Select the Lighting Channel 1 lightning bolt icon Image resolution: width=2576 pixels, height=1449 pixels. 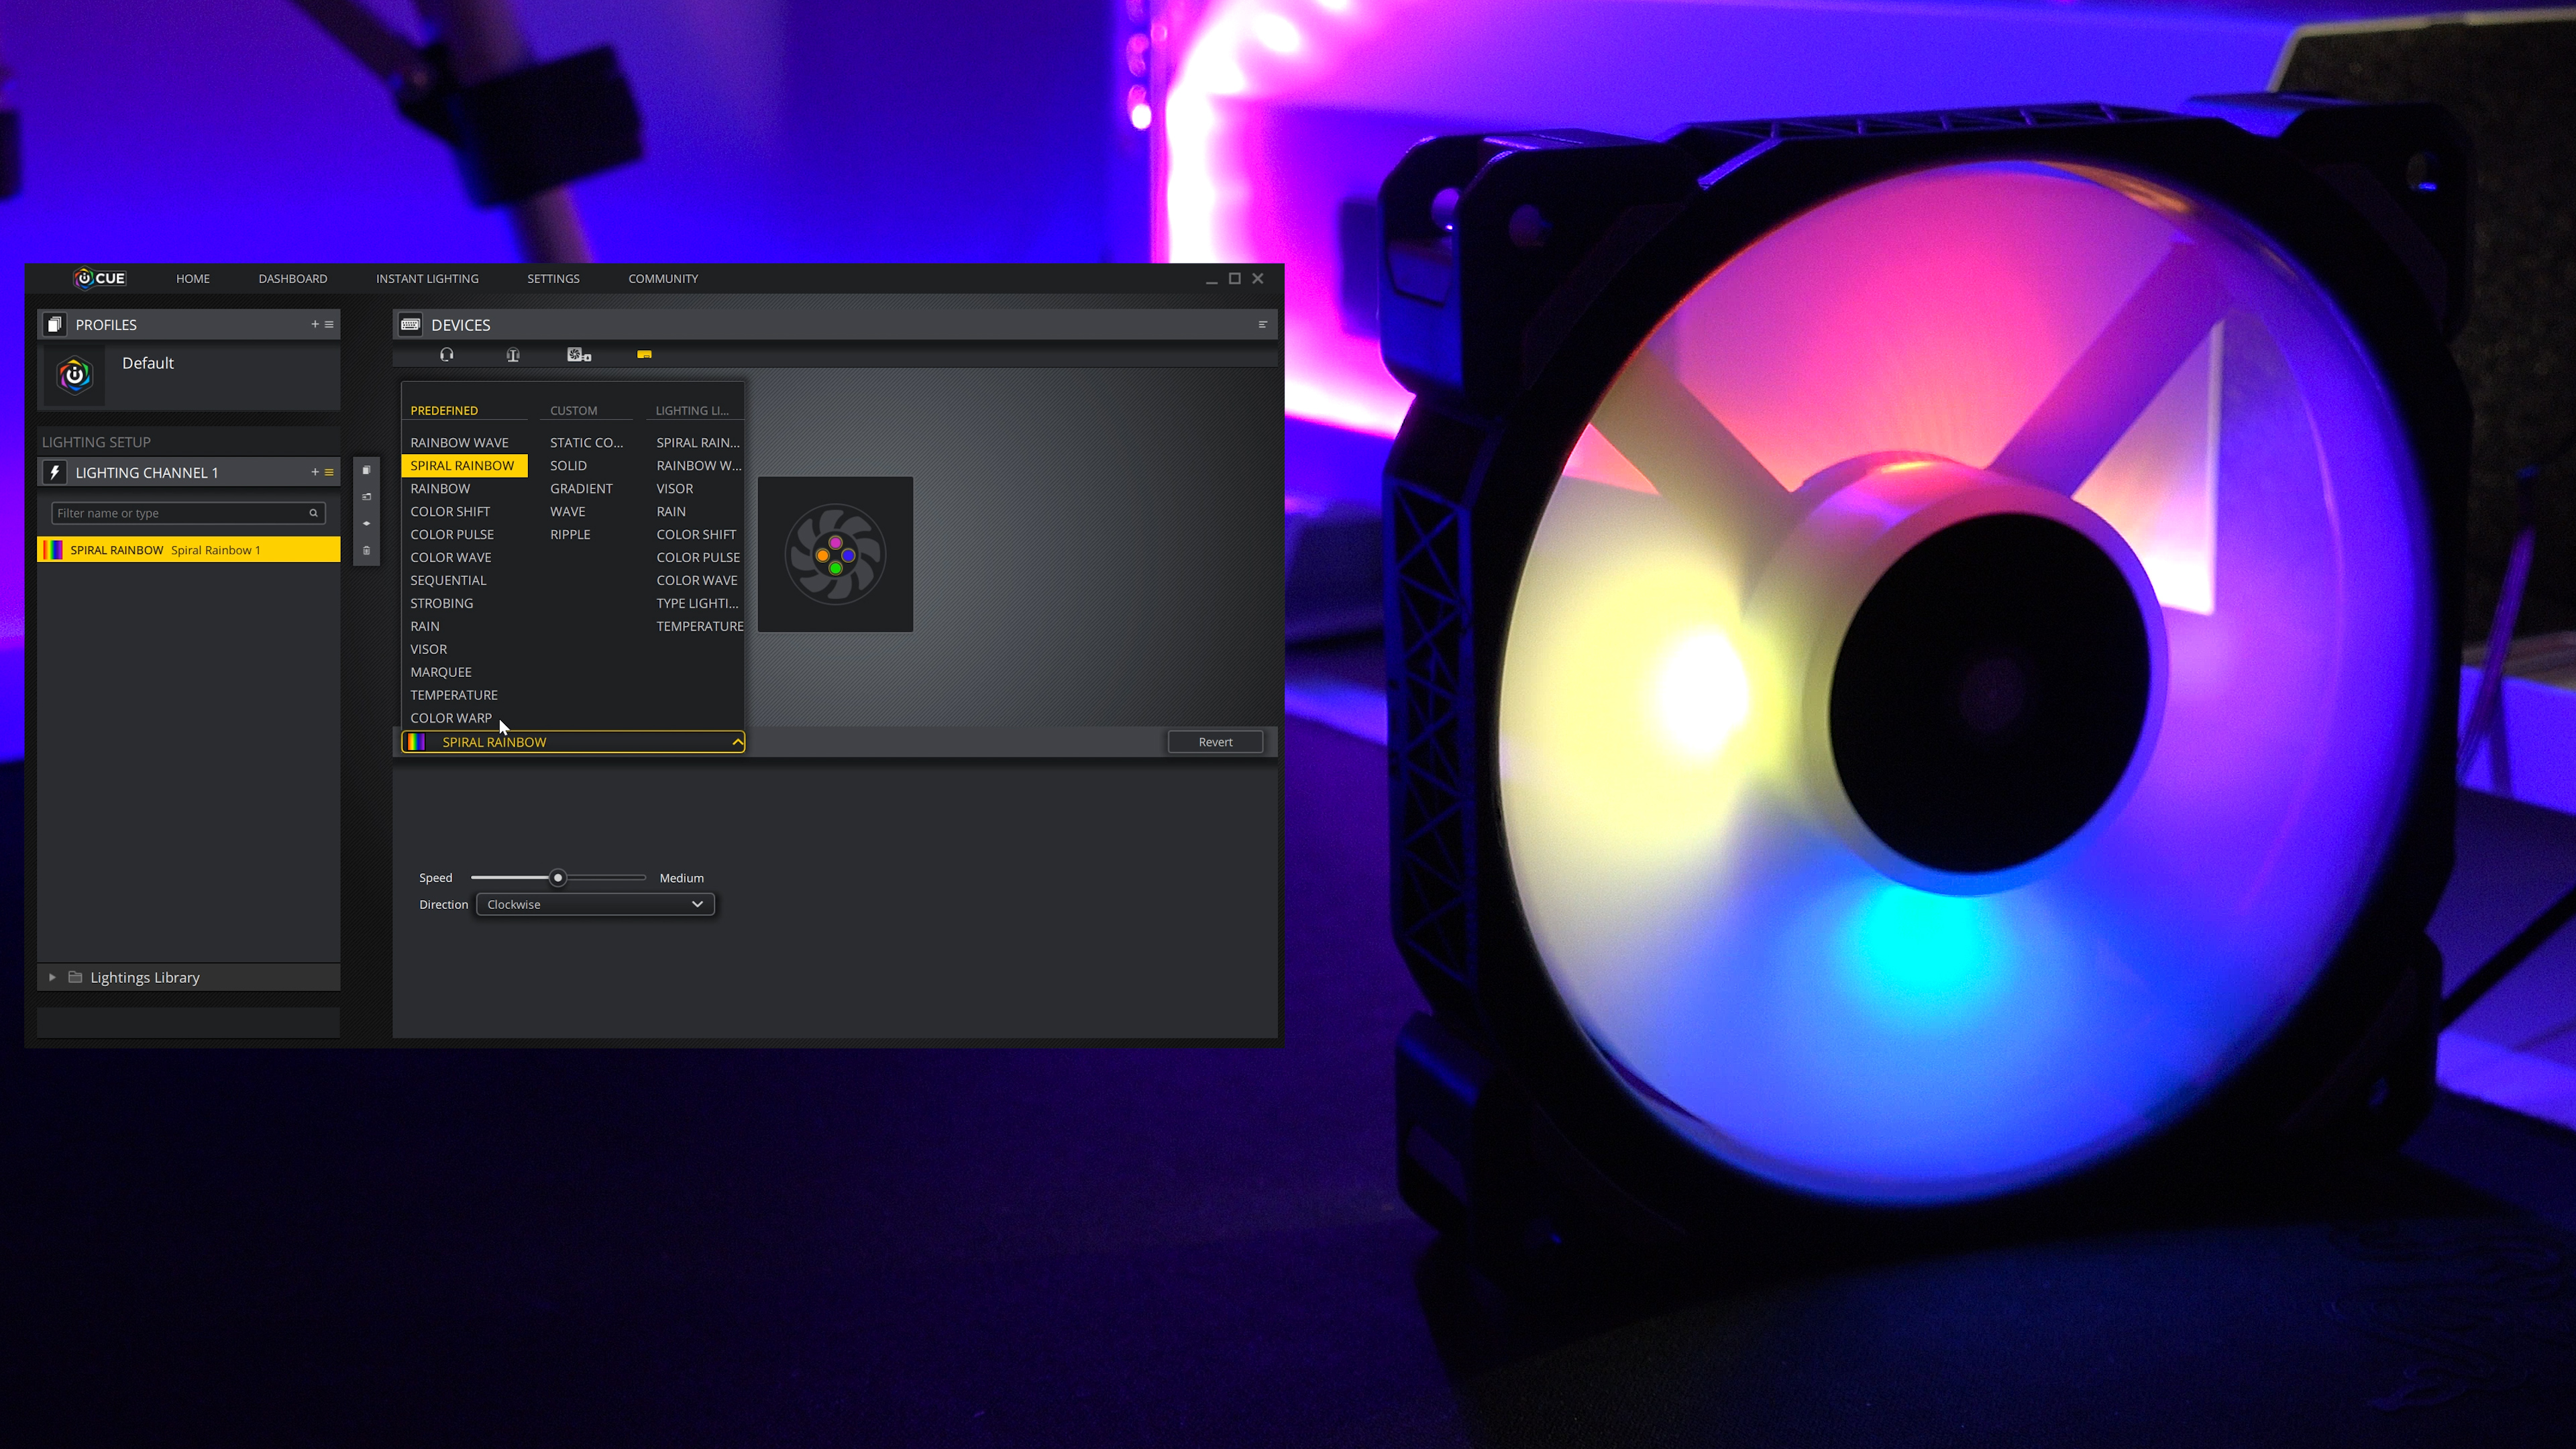coord(53,472)
